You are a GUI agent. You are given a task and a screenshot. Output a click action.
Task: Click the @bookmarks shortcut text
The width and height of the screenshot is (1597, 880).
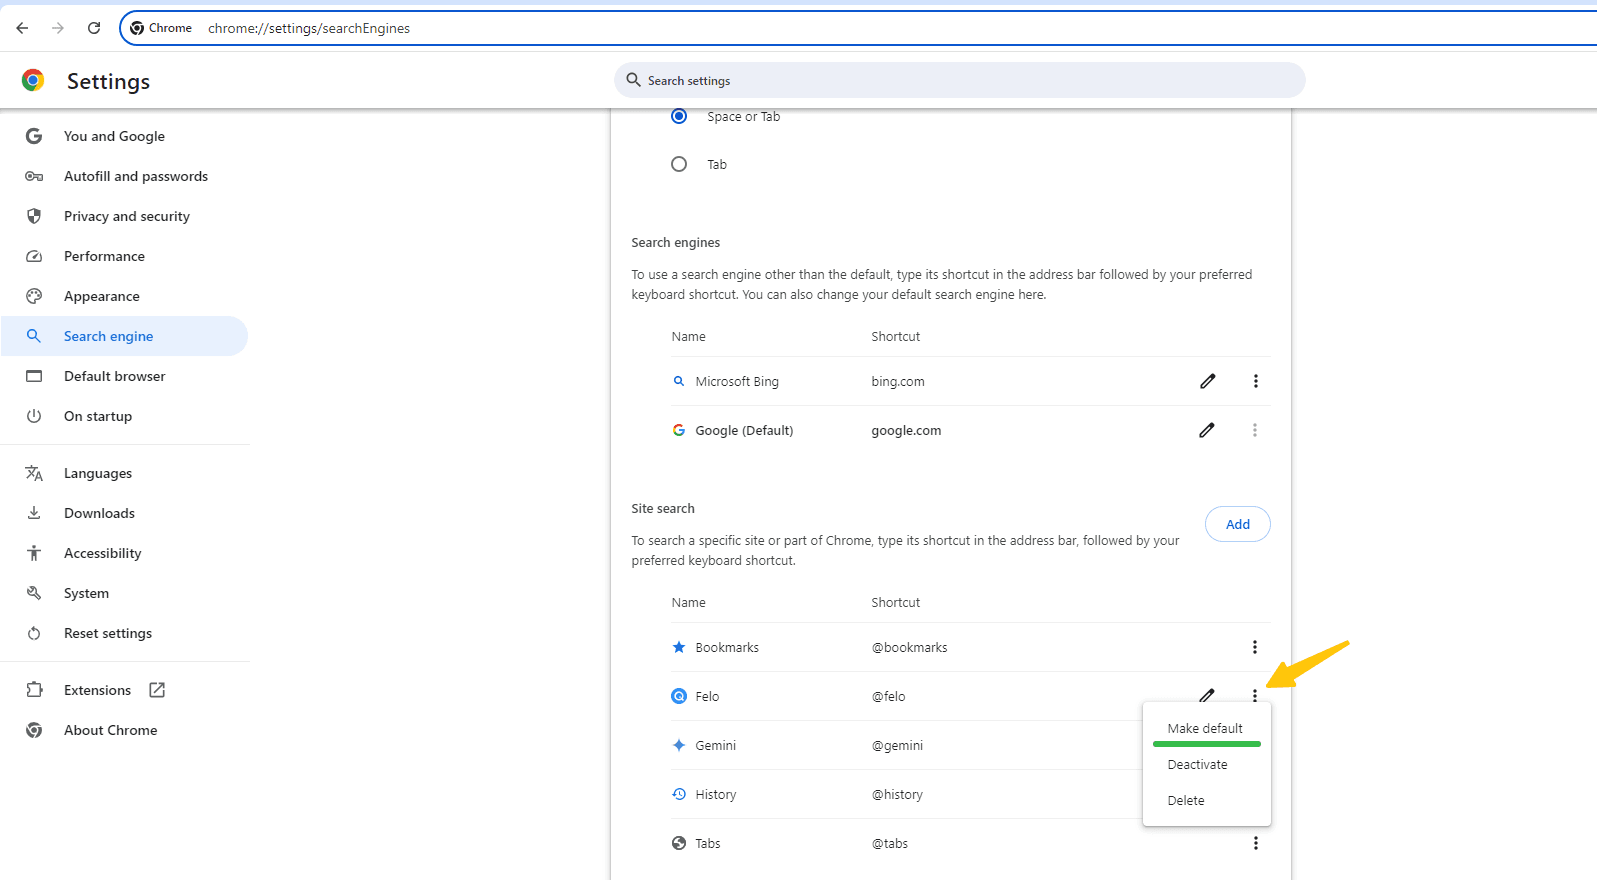pyautogui.click(x=909, y=647)
